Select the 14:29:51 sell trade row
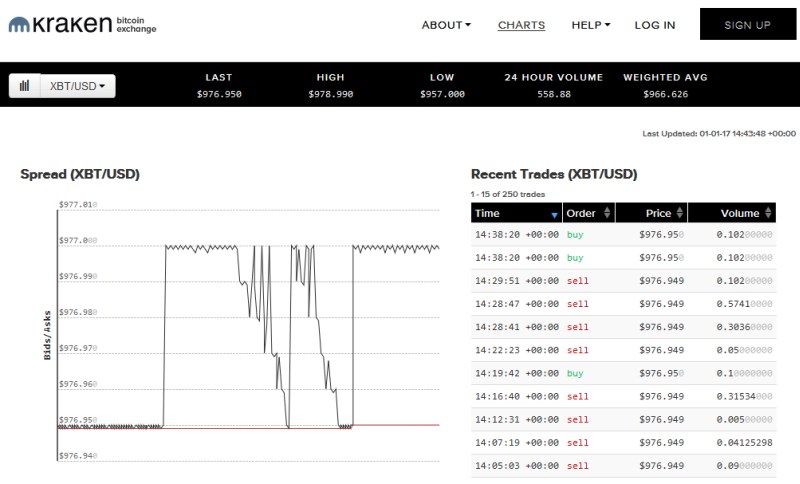 (x=623, y=281)
